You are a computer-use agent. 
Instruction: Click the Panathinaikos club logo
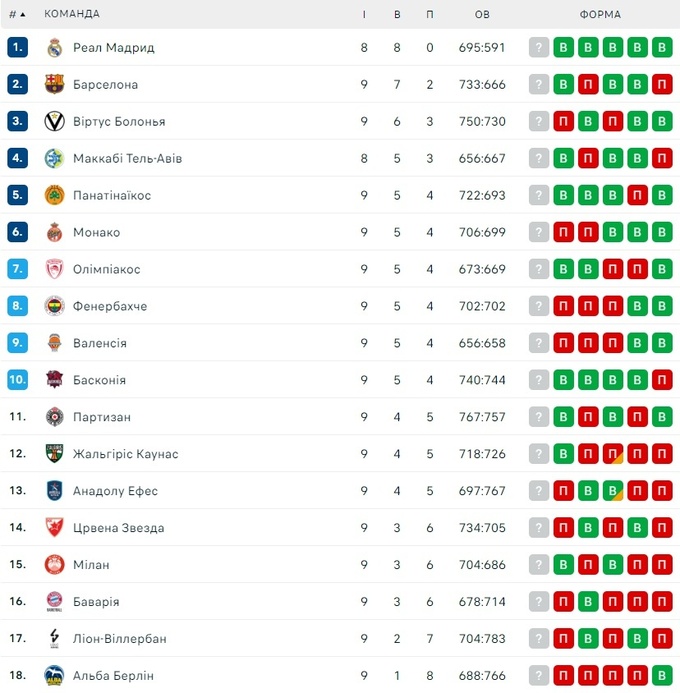pyautogui.click(x=55, y=196)
